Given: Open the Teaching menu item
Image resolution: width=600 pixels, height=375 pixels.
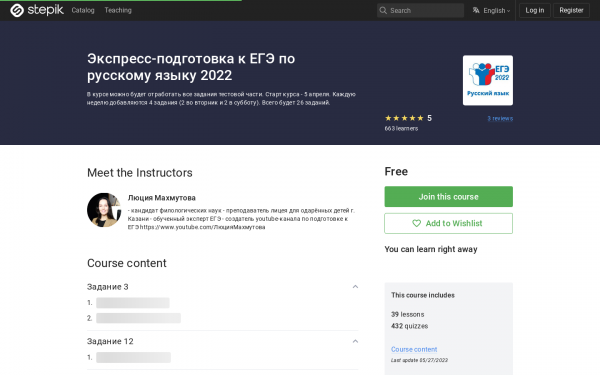Looking at the screenshot, I should [x=118, y=10].
